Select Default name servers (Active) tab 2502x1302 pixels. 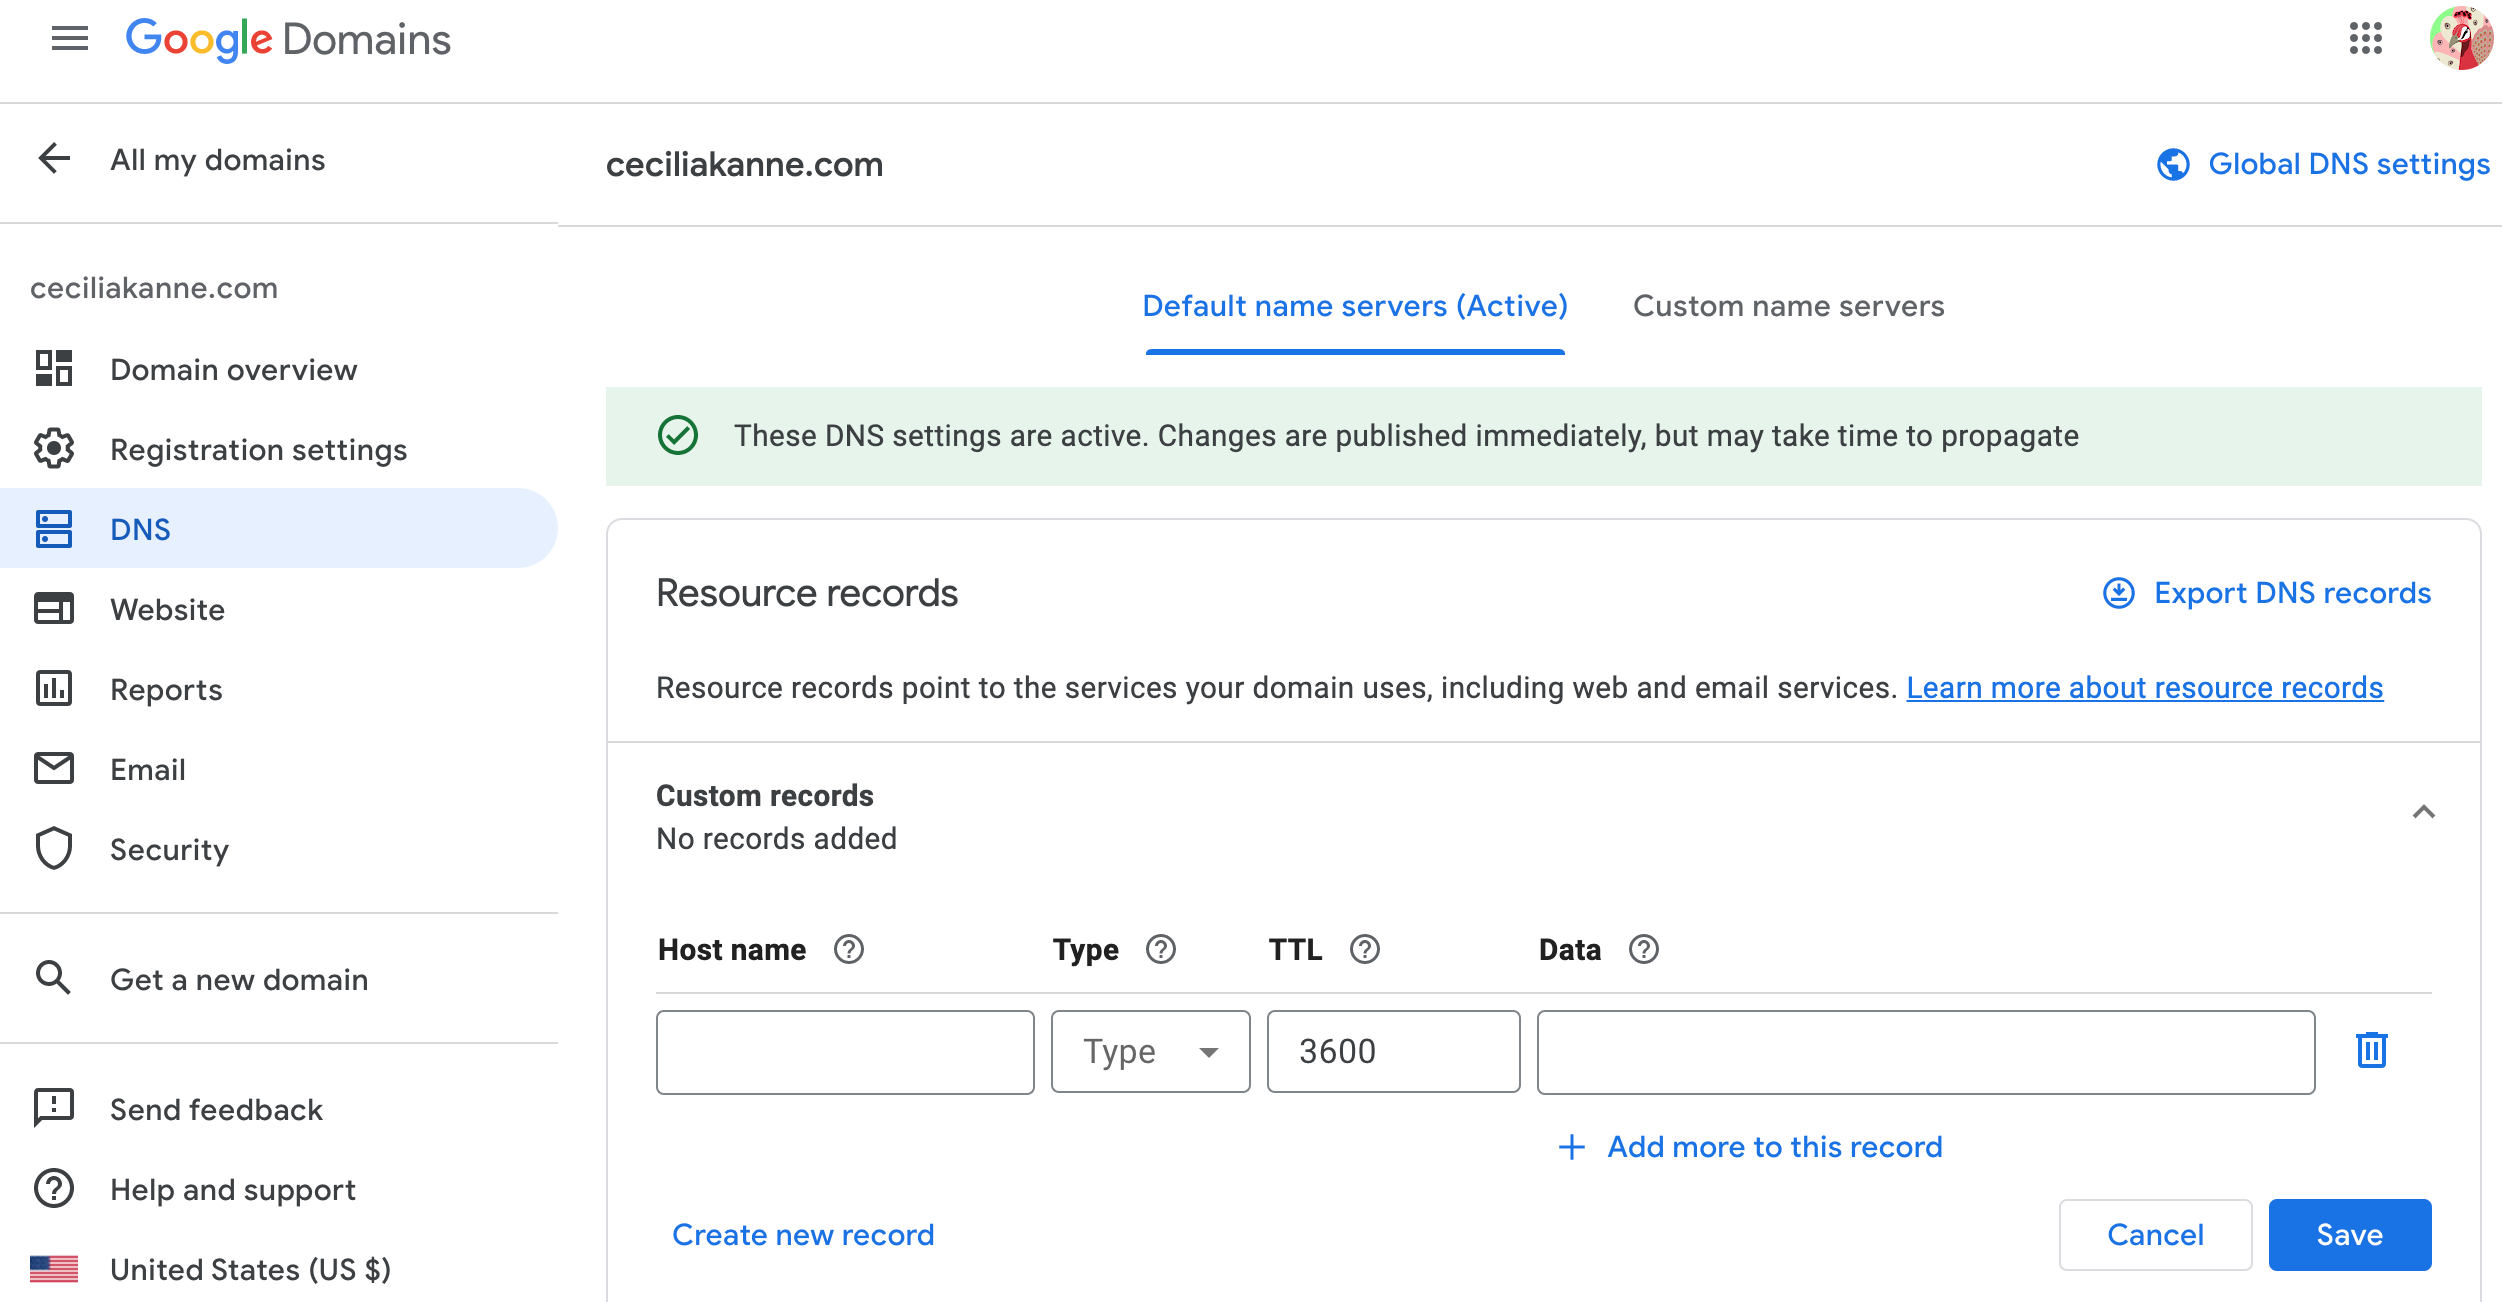point(1354,306)
